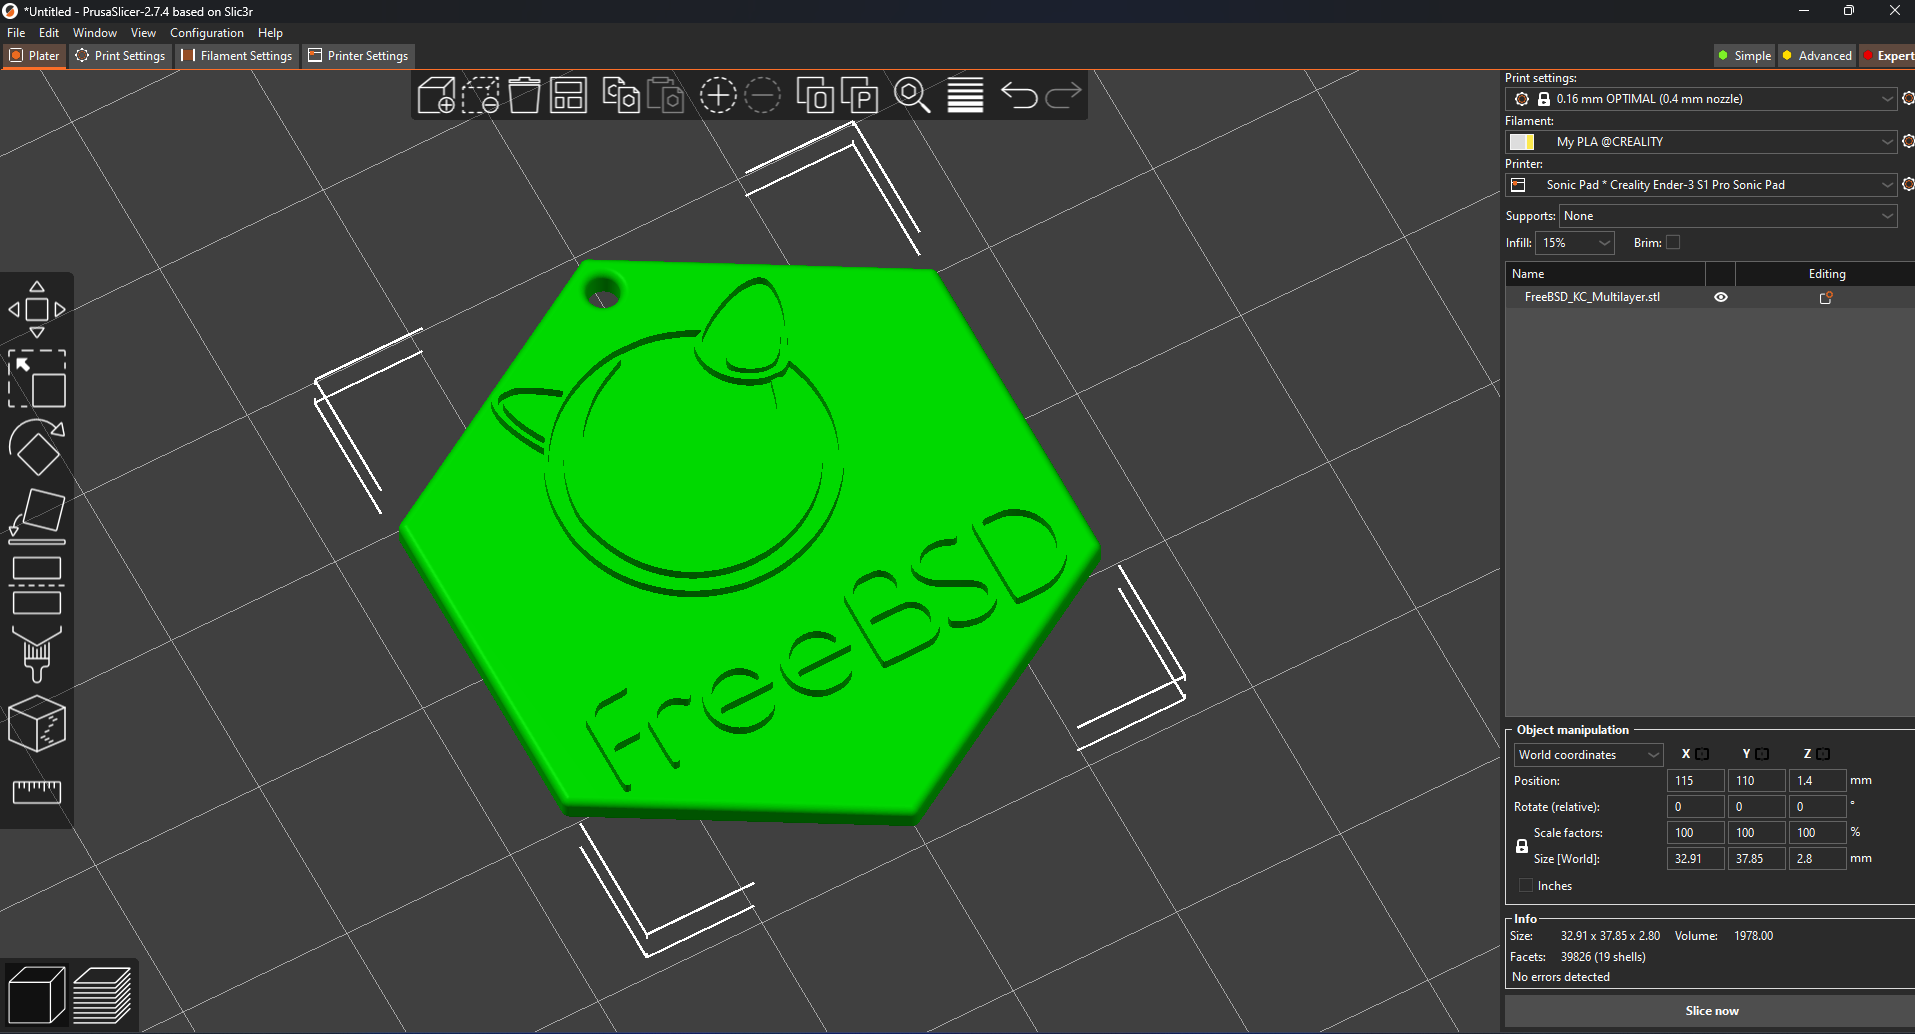Click the Delete all trash icon
Viewport: 1915px width, 1034px height.
524,96
